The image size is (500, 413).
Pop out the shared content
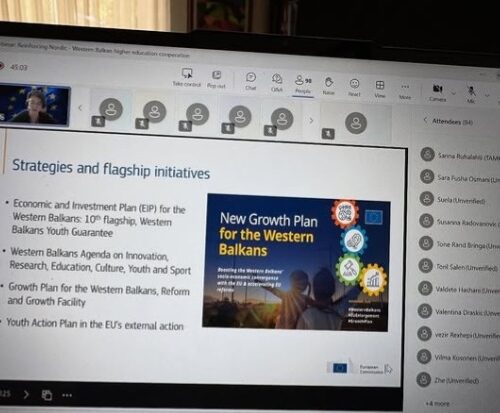point(216,79)
